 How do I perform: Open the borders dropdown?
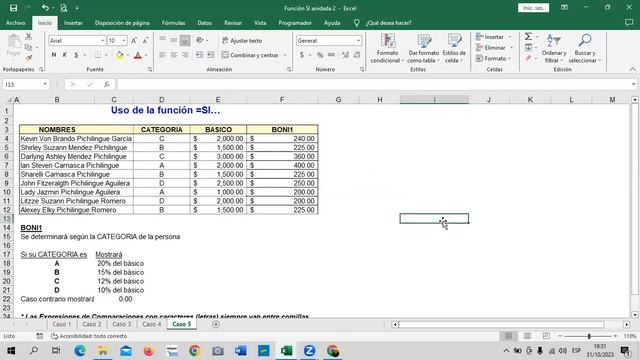(x=106, y=55)
